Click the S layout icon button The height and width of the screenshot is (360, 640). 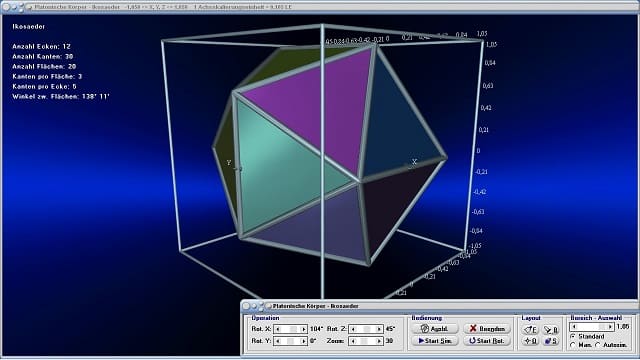click(x=551, y=341)
